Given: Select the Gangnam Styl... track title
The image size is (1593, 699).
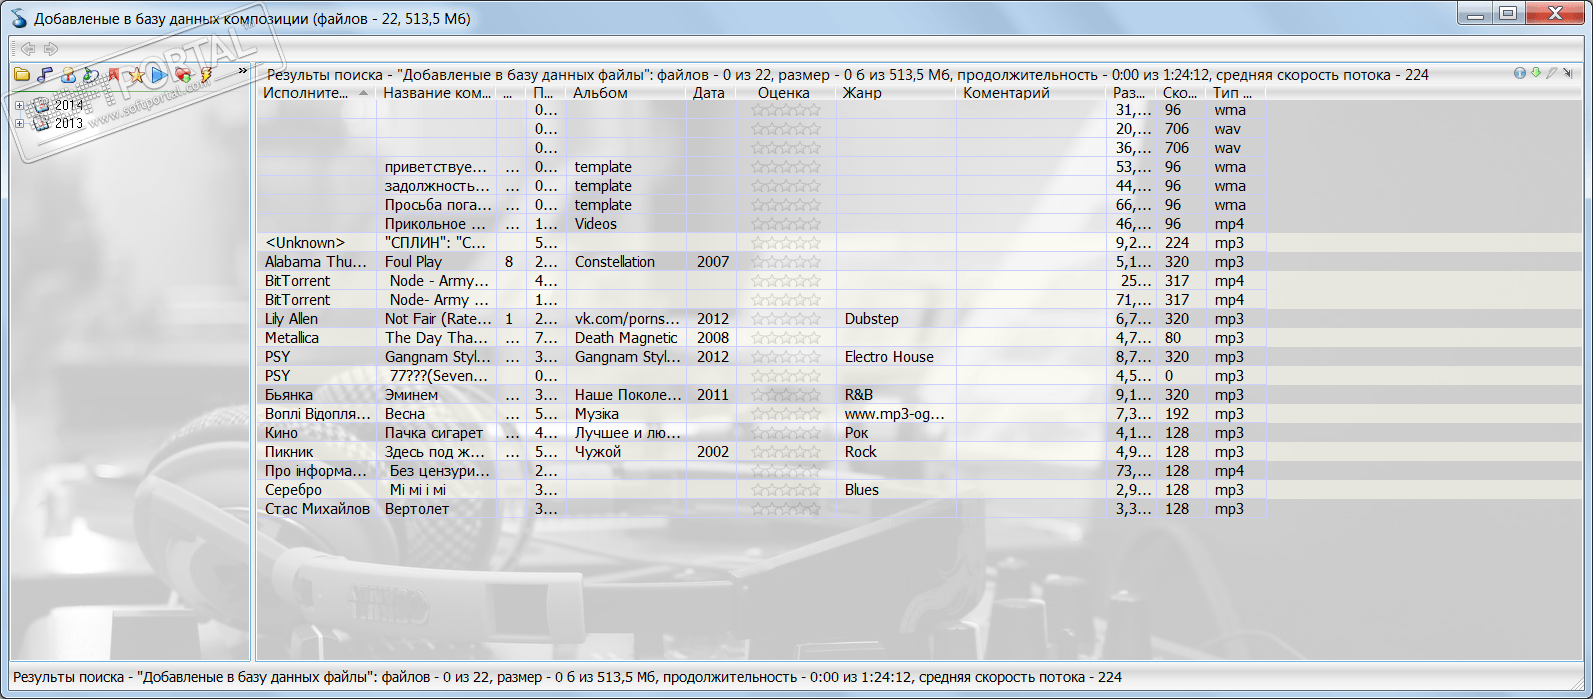Looking at the screenshot, I should tap(437, 357).
